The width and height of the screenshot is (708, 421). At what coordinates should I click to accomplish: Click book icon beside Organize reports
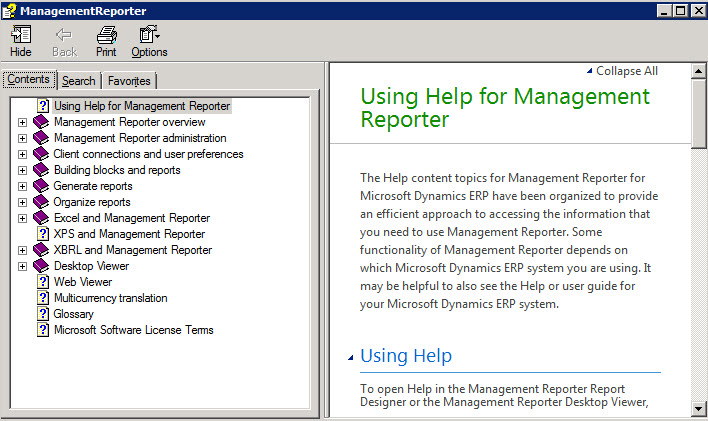(x=41, y=202)
